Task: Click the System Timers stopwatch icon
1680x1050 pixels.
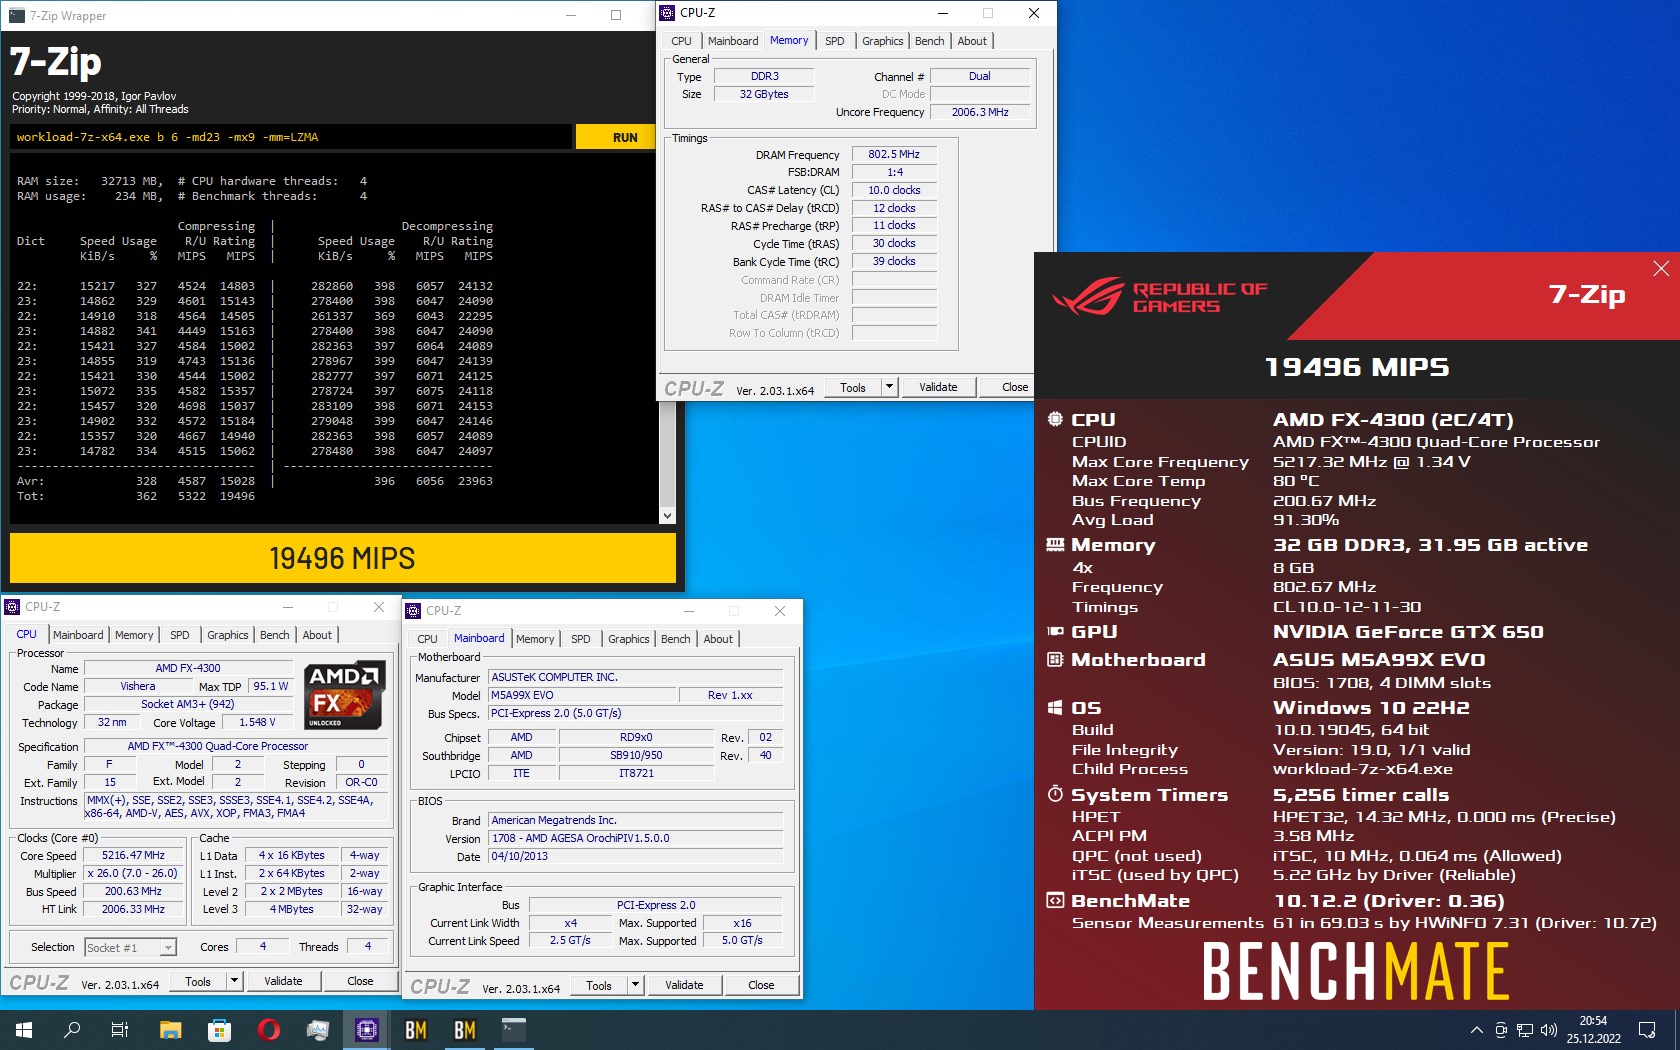Action: point(1055,794)
